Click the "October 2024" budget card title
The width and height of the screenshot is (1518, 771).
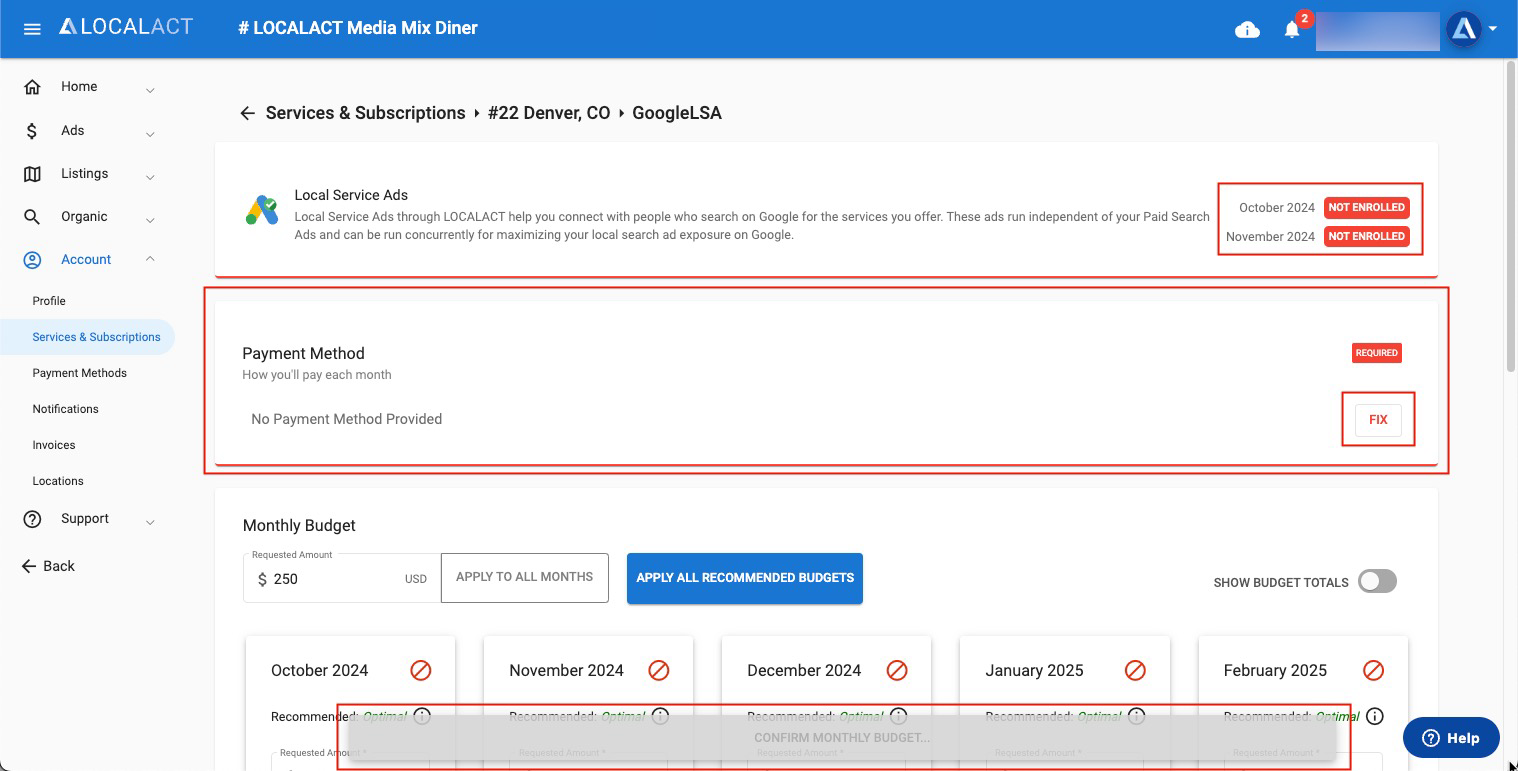[320, 670]
